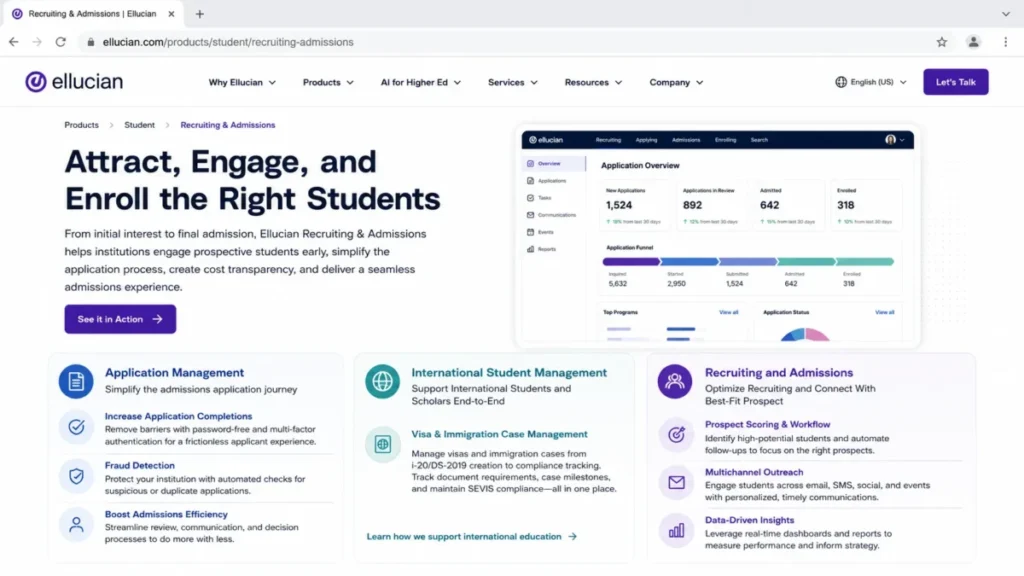Go to Student breadcrumb link

[140, 125]
